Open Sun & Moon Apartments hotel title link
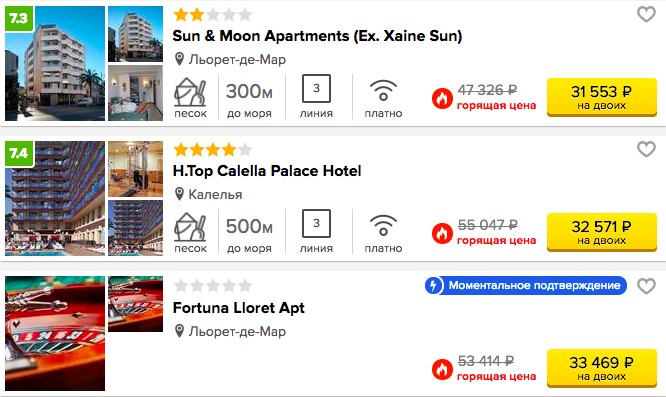This screenshot has height=397, width=666. [317, 36]
